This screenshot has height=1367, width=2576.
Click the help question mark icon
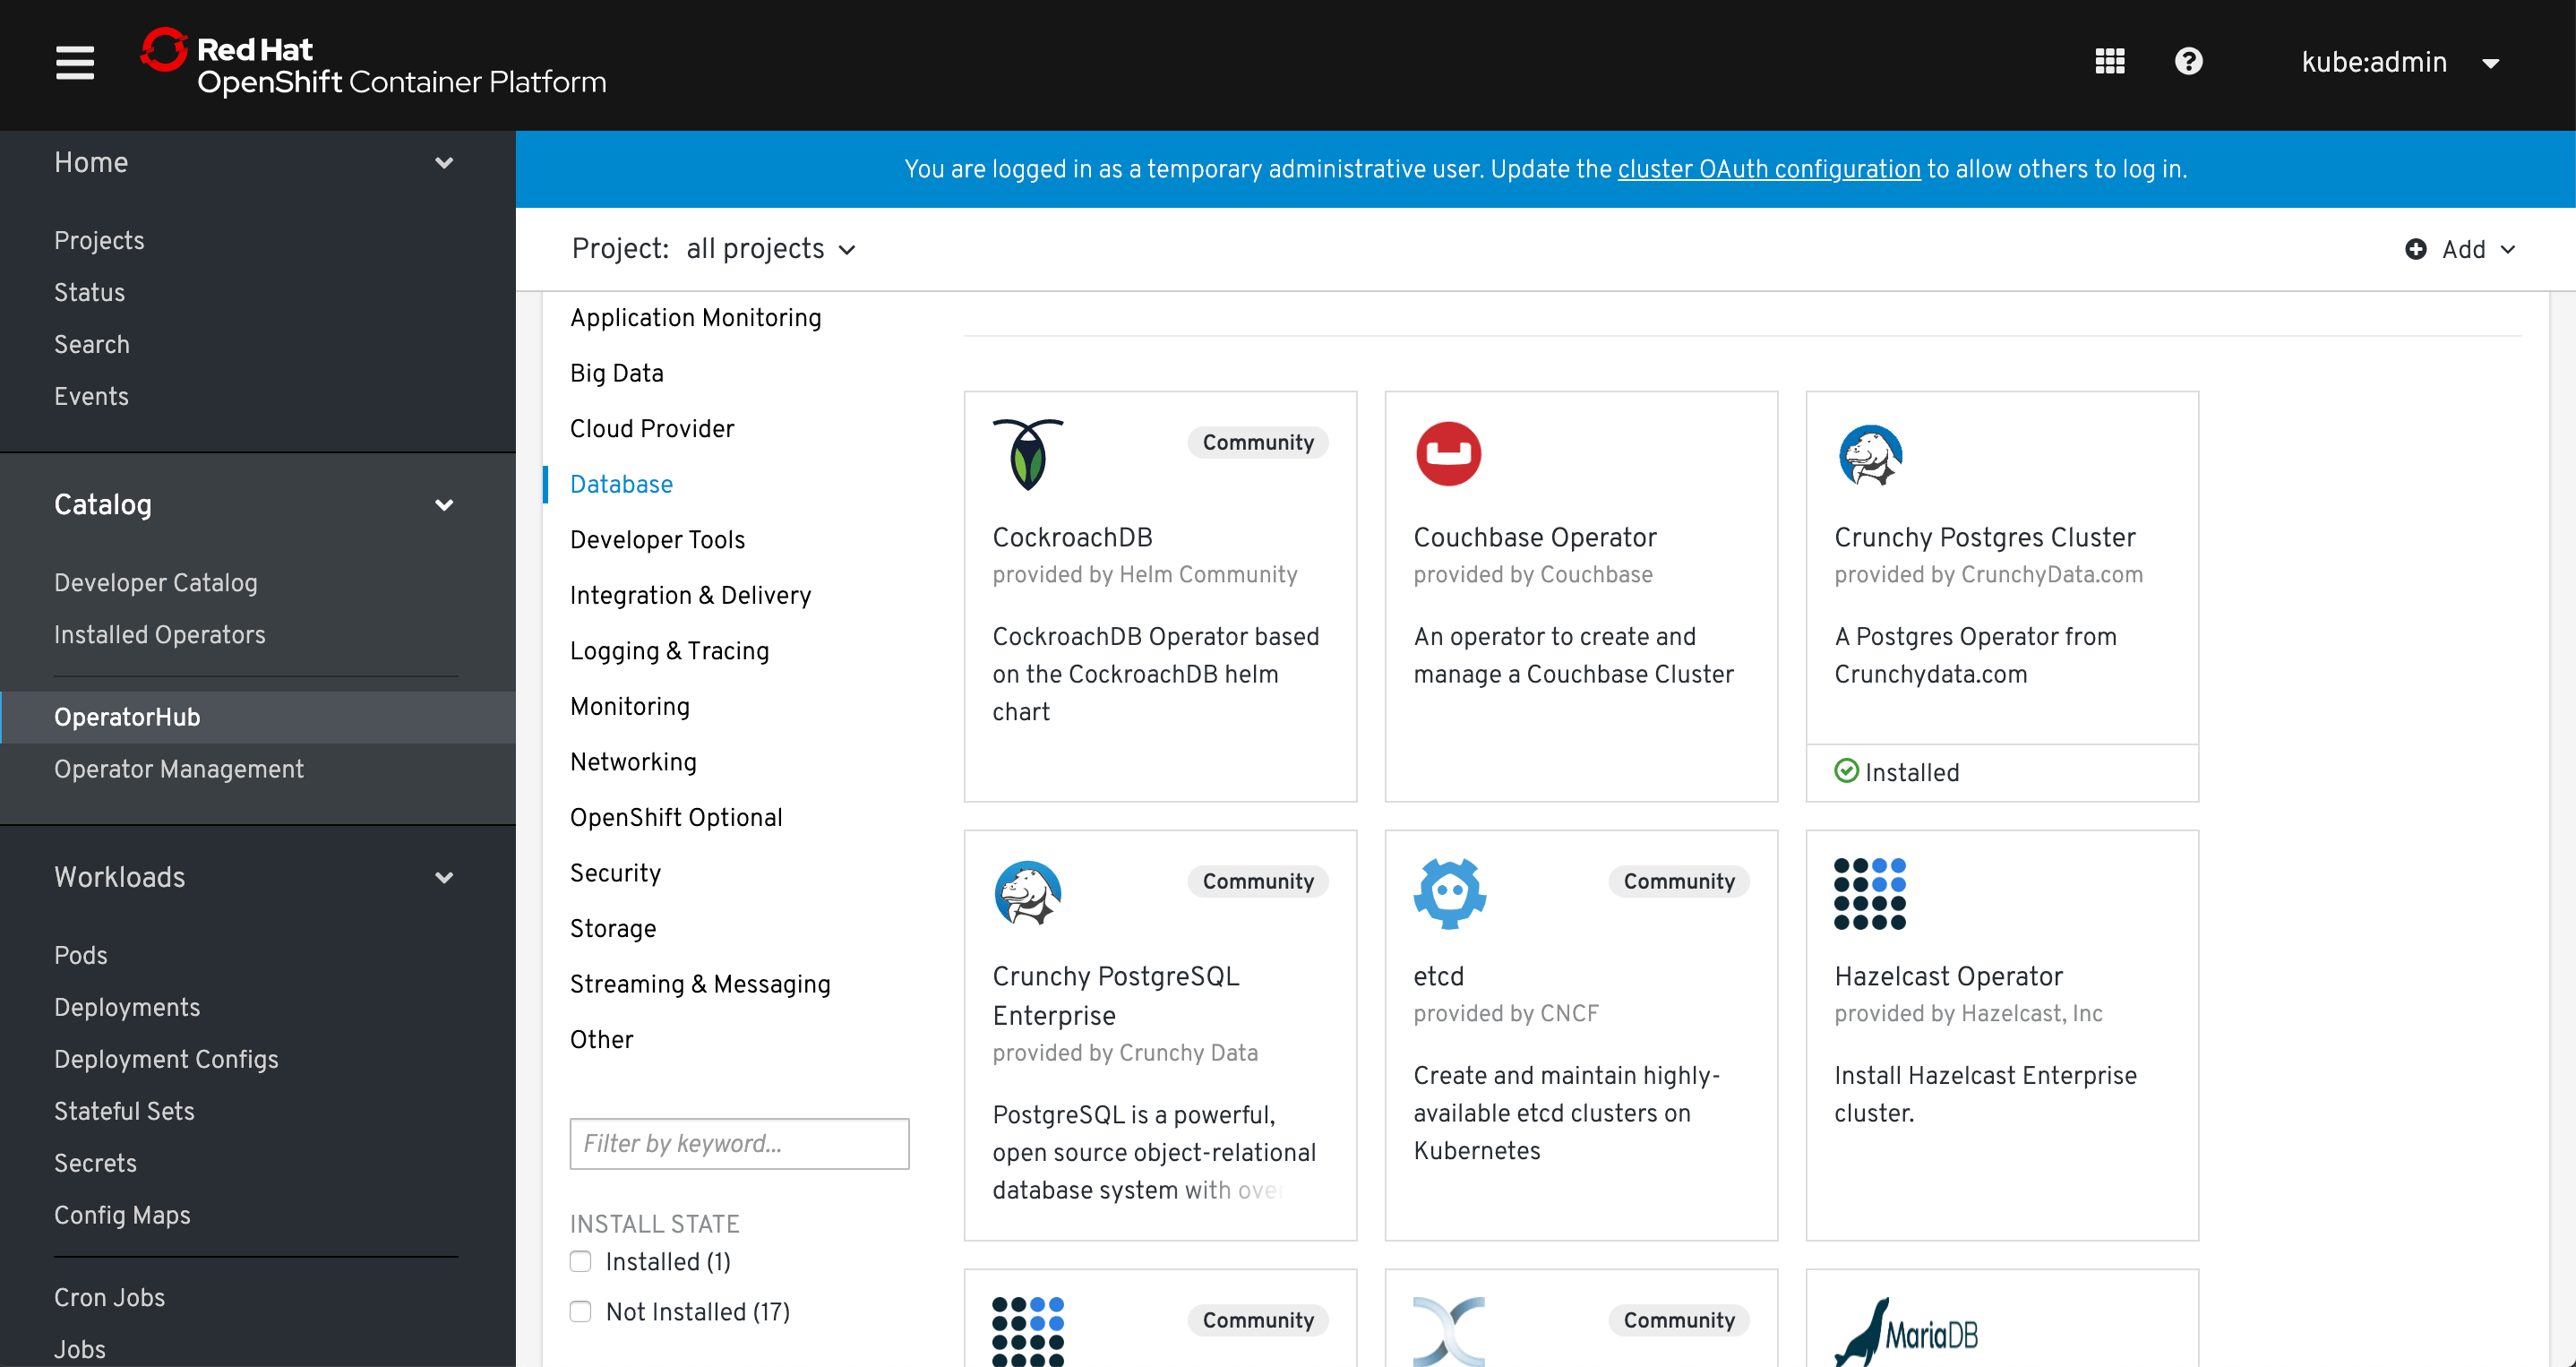tap(2188, 62)
